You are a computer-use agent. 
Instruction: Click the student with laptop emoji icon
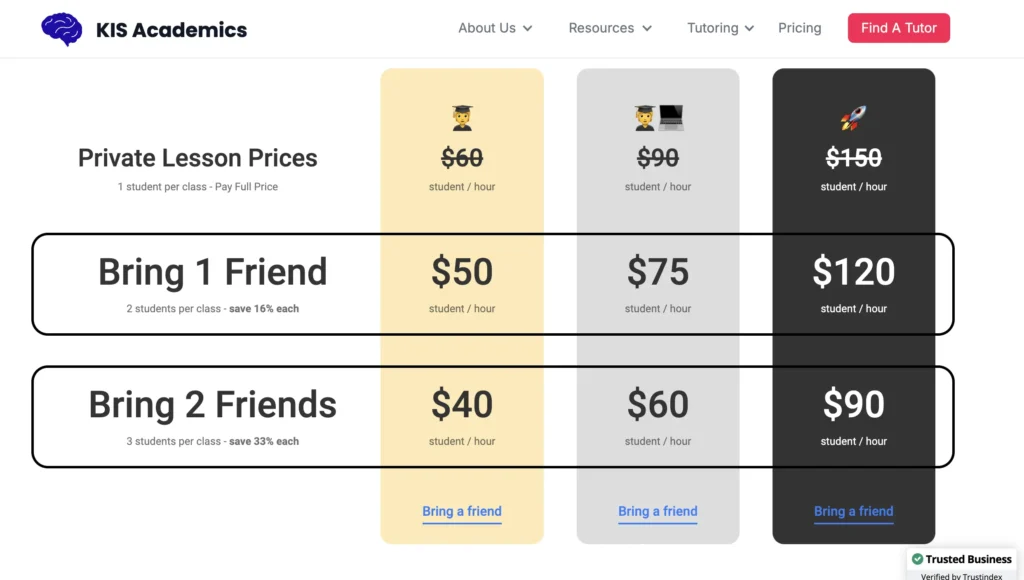pos(658,118)
